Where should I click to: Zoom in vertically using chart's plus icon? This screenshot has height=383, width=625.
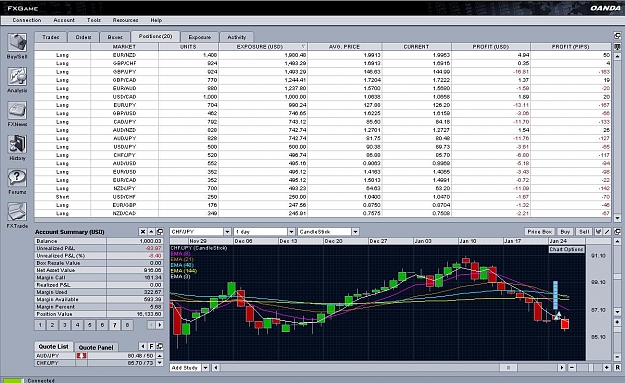coord(617,322)
